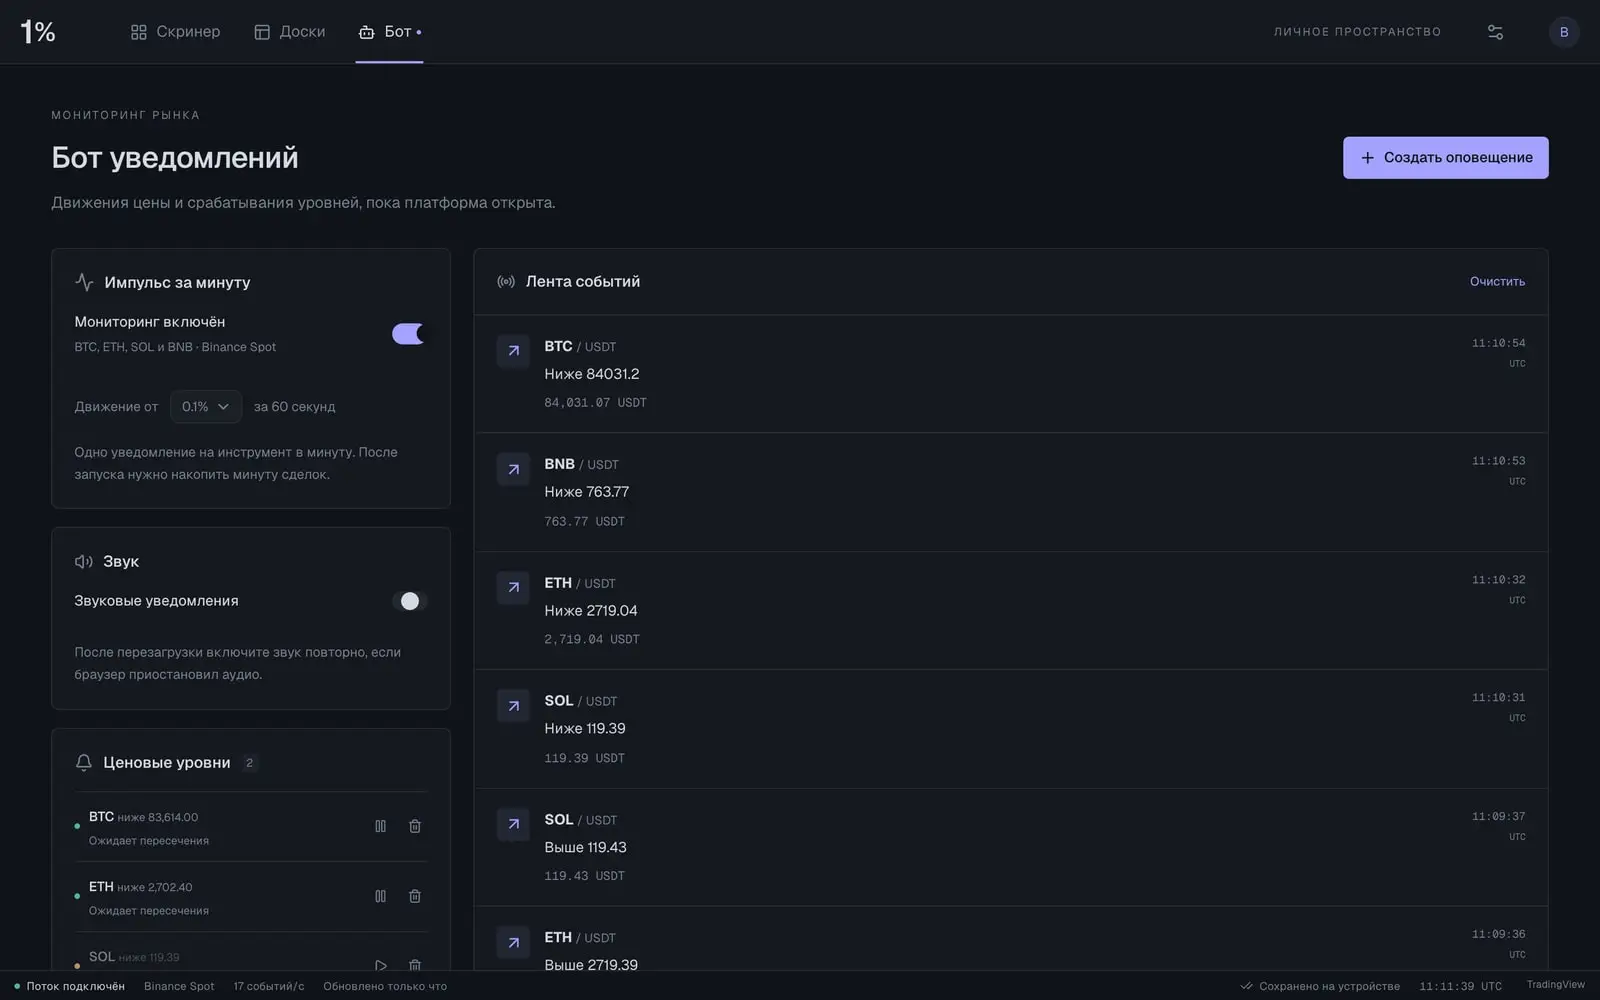Click the Личное пространство label
This screenshot has height=1000, width=1600.
click(x=1357, y=32)
